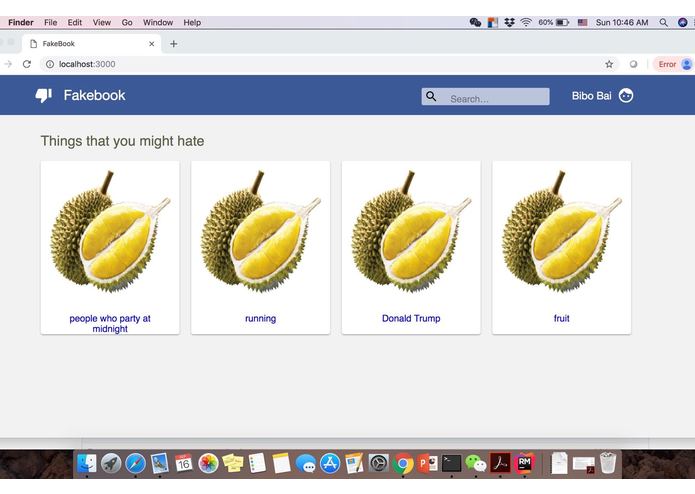Reload the page with the refresh icon

(27, 64)
